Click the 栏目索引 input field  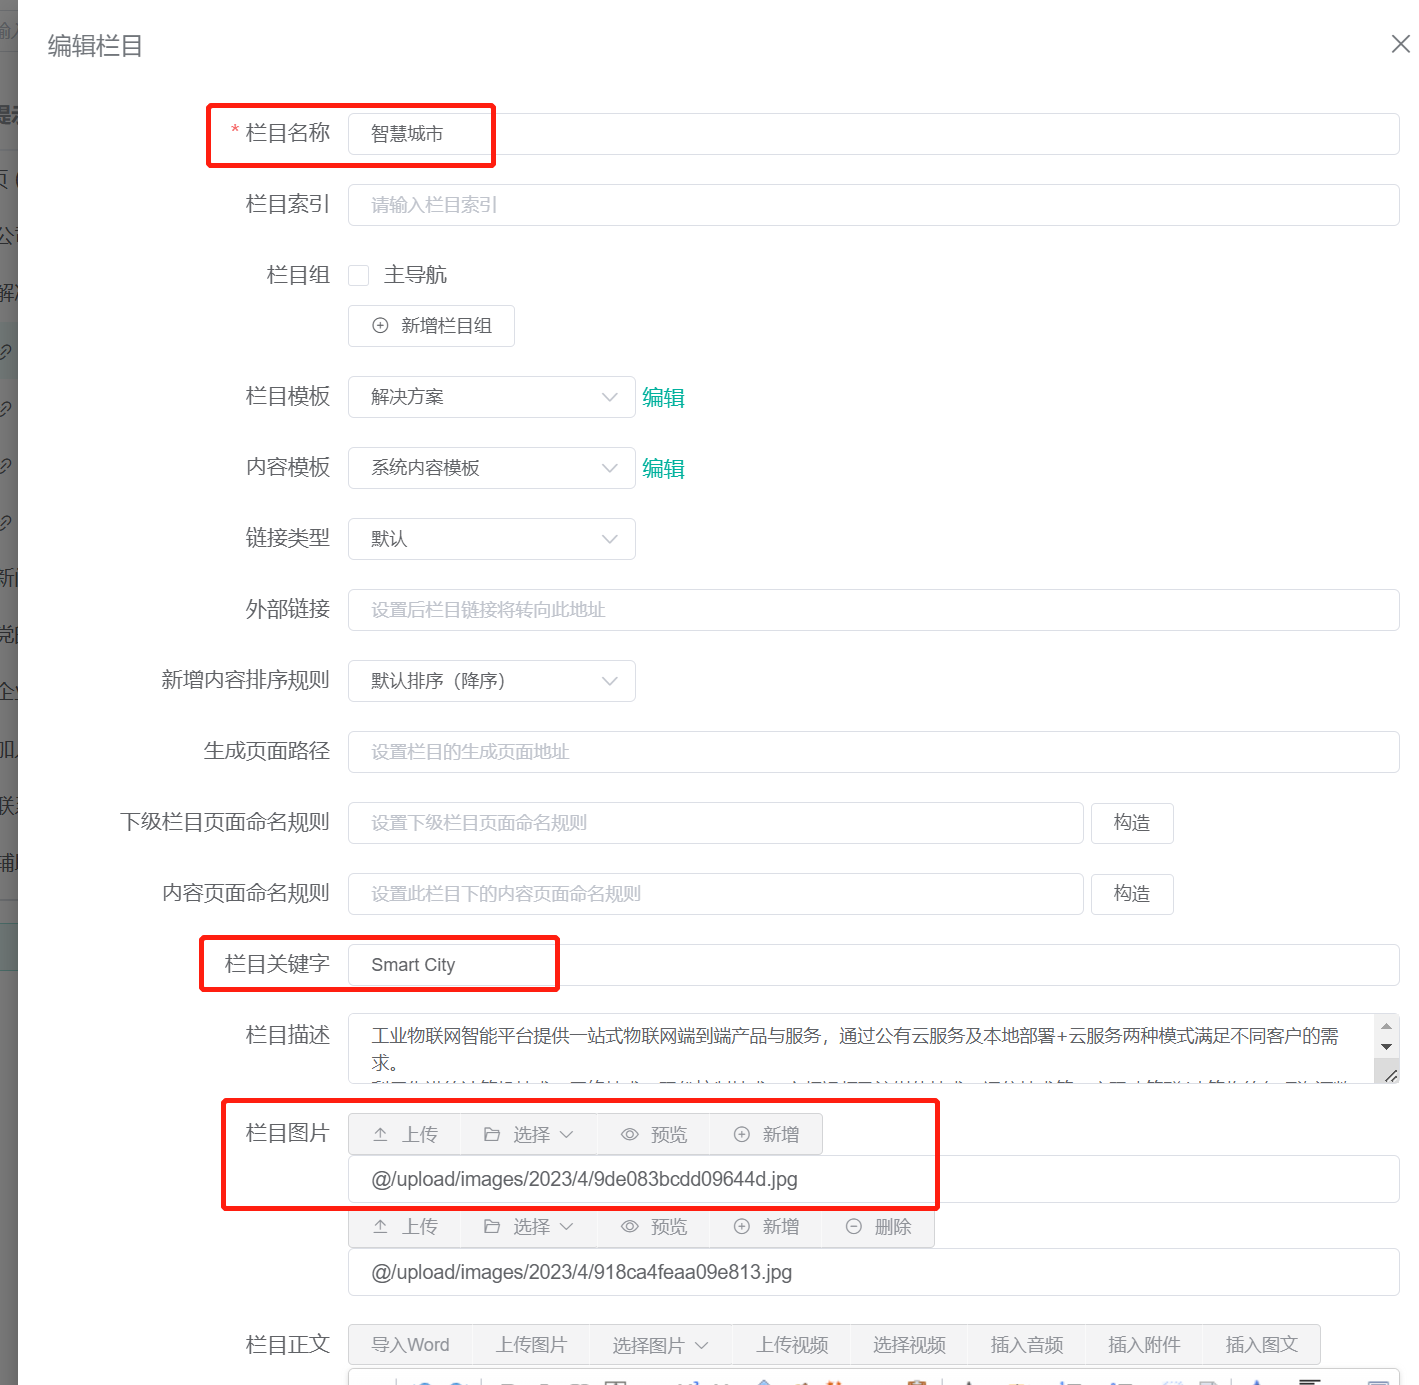[700, 205]
